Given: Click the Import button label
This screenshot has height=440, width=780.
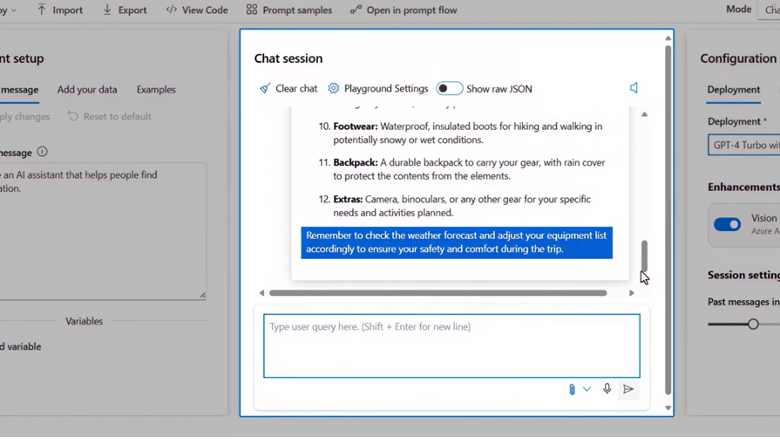Looking at the screenshot, I should 68,10.
